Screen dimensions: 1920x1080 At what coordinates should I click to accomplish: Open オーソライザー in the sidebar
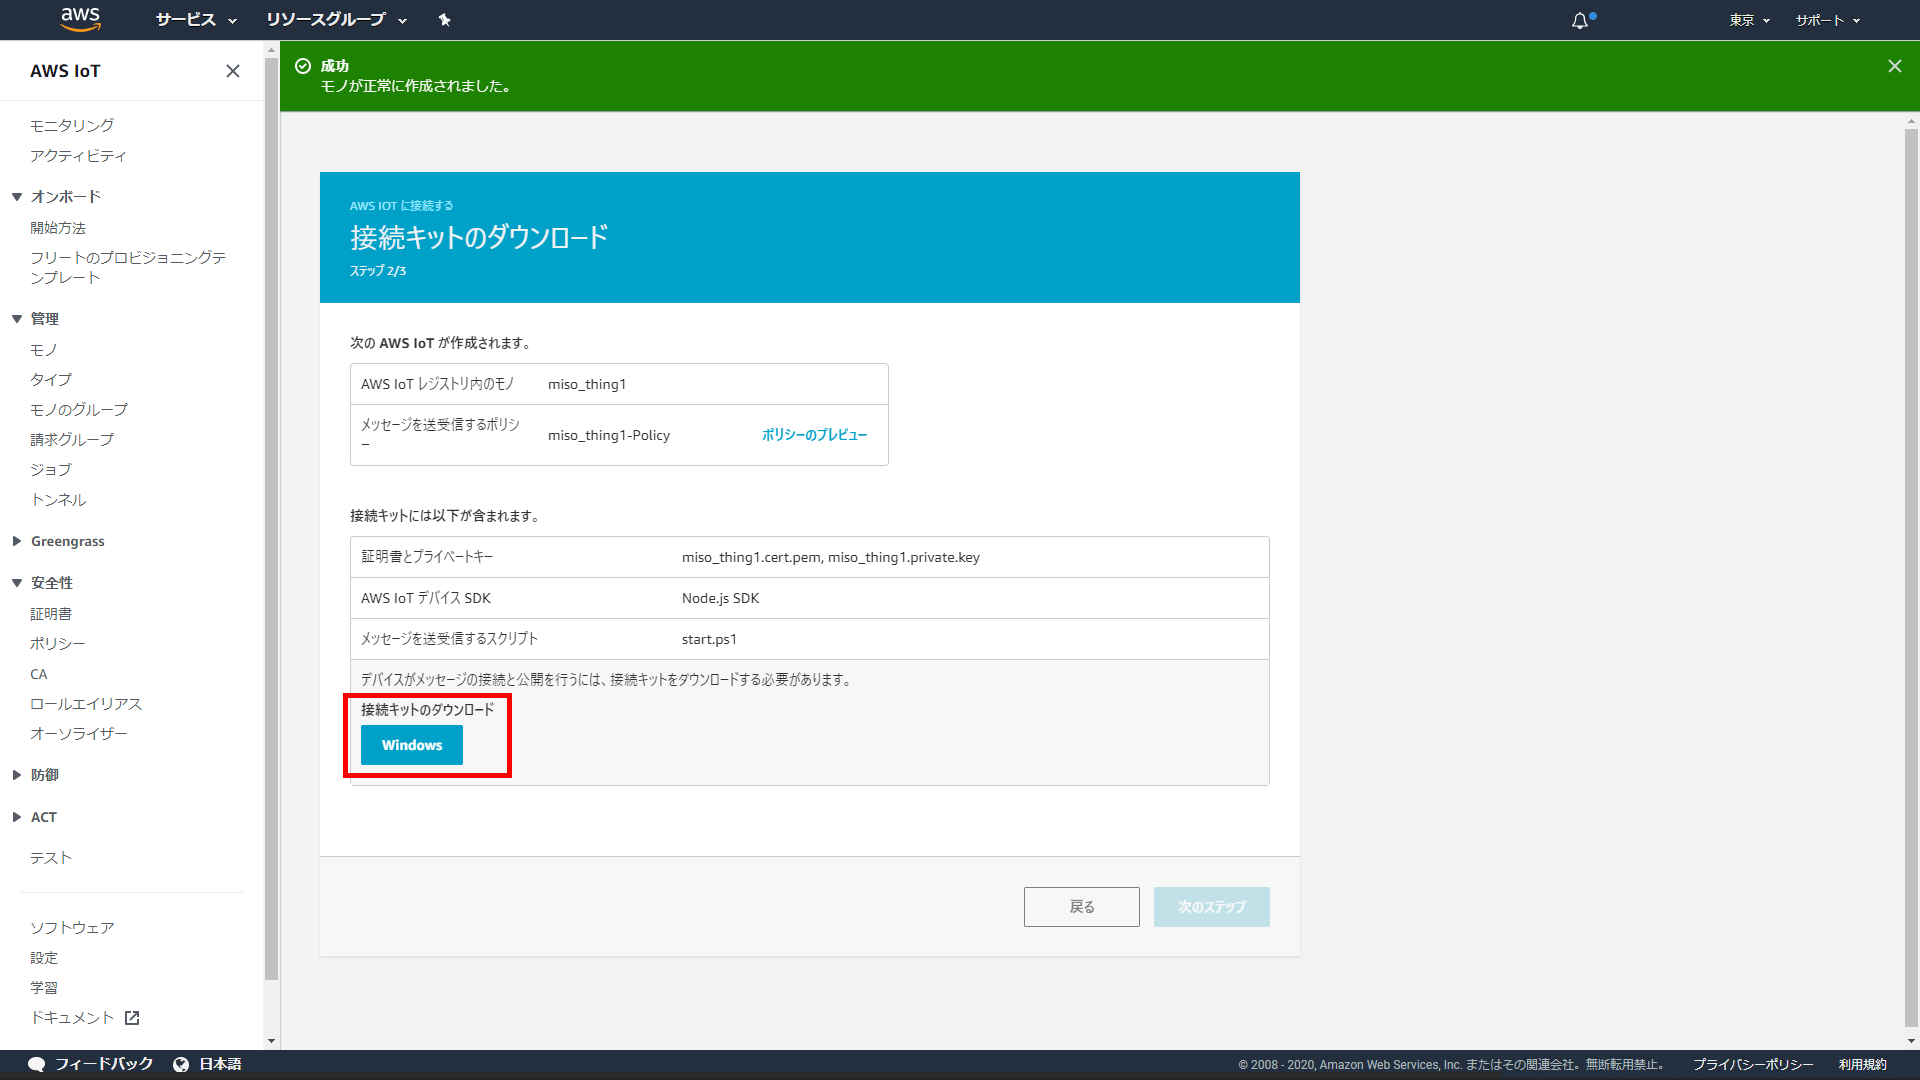79,733
